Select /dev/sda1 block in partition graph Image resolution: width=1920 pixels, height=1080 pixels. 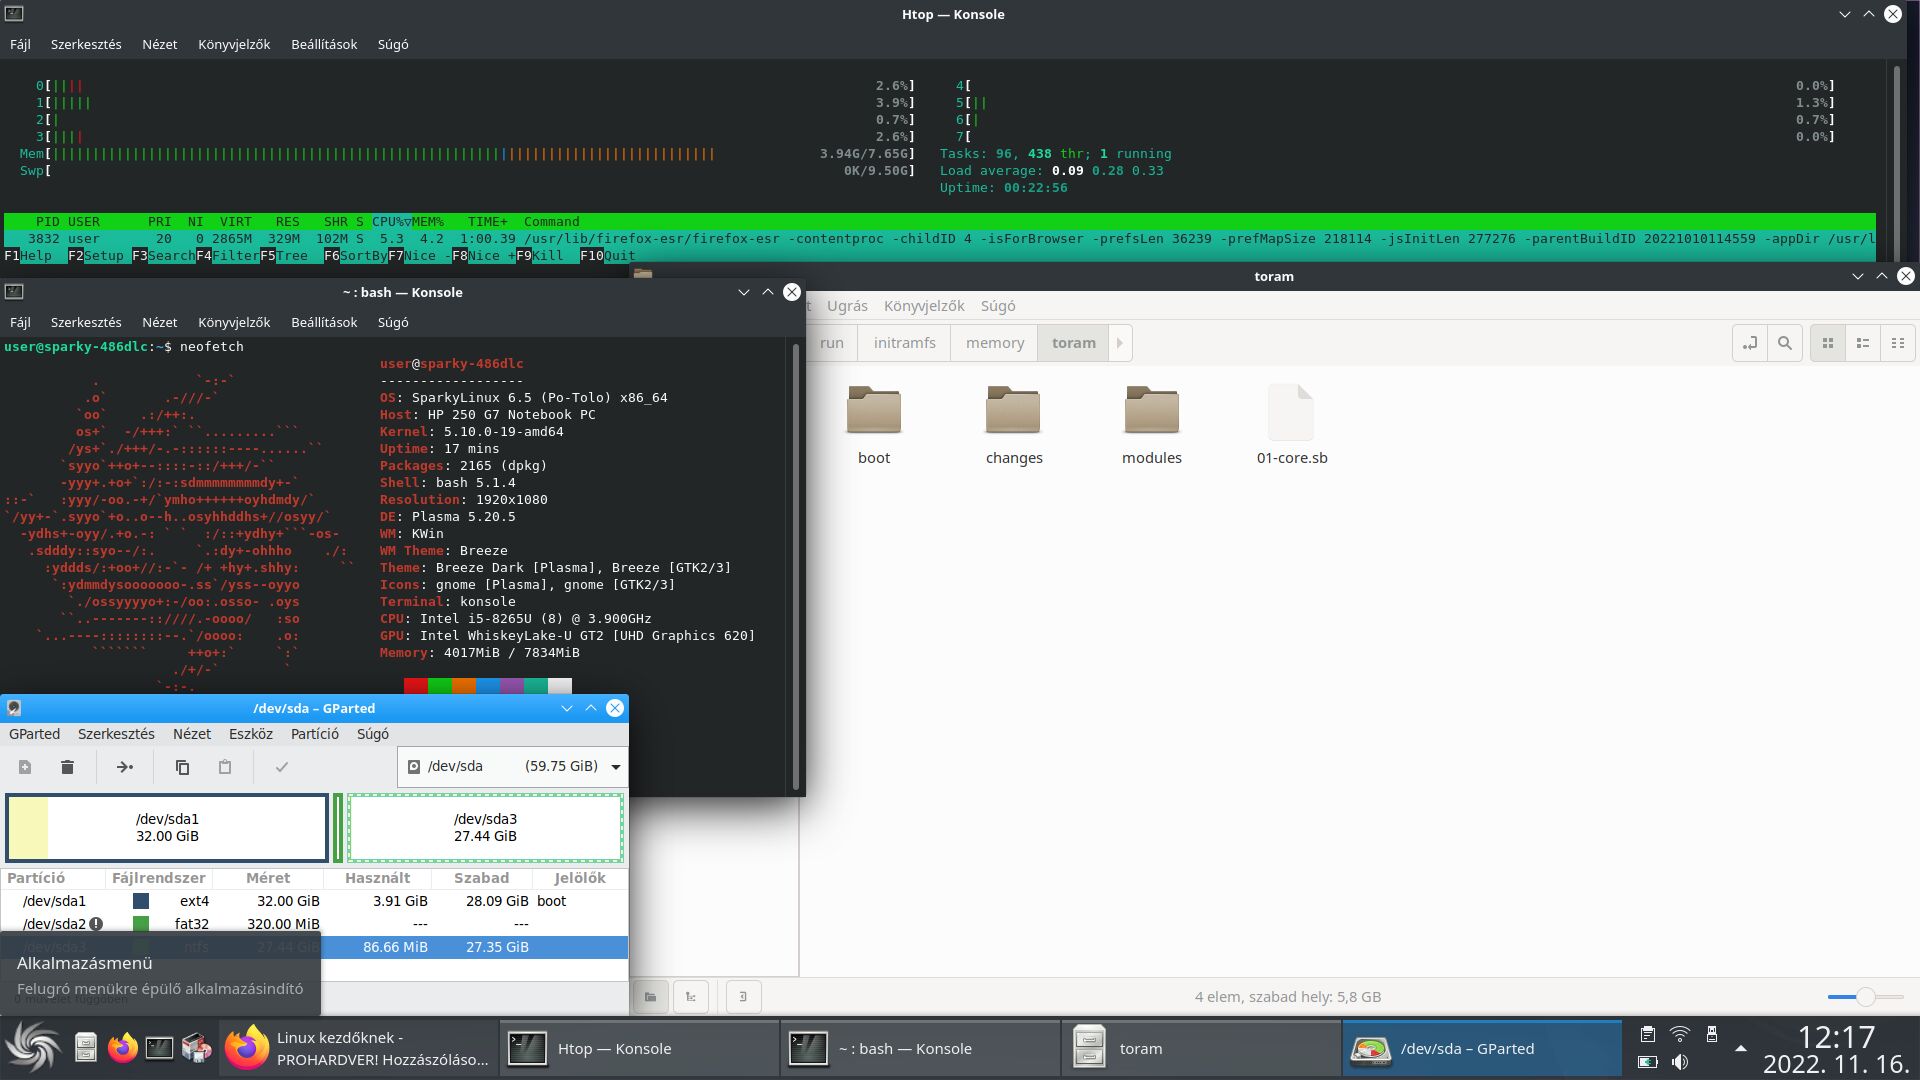[x=167, y=827]
